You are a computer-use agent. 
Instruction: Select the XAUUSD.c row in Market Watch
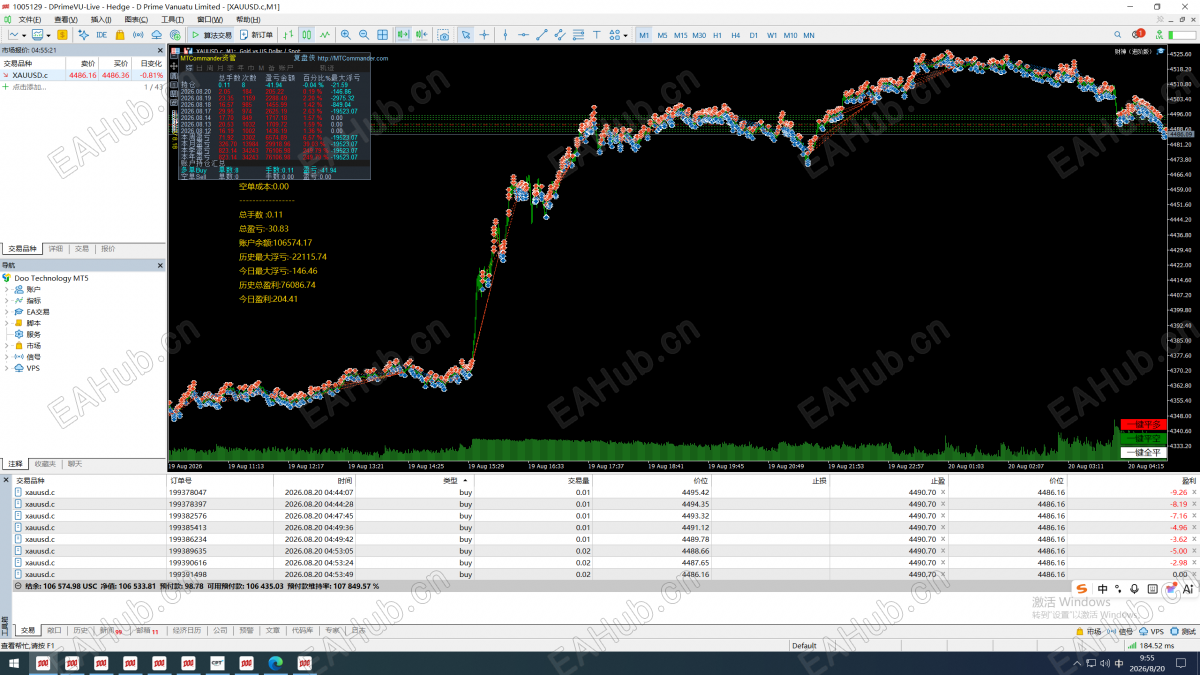pos(83,75)
